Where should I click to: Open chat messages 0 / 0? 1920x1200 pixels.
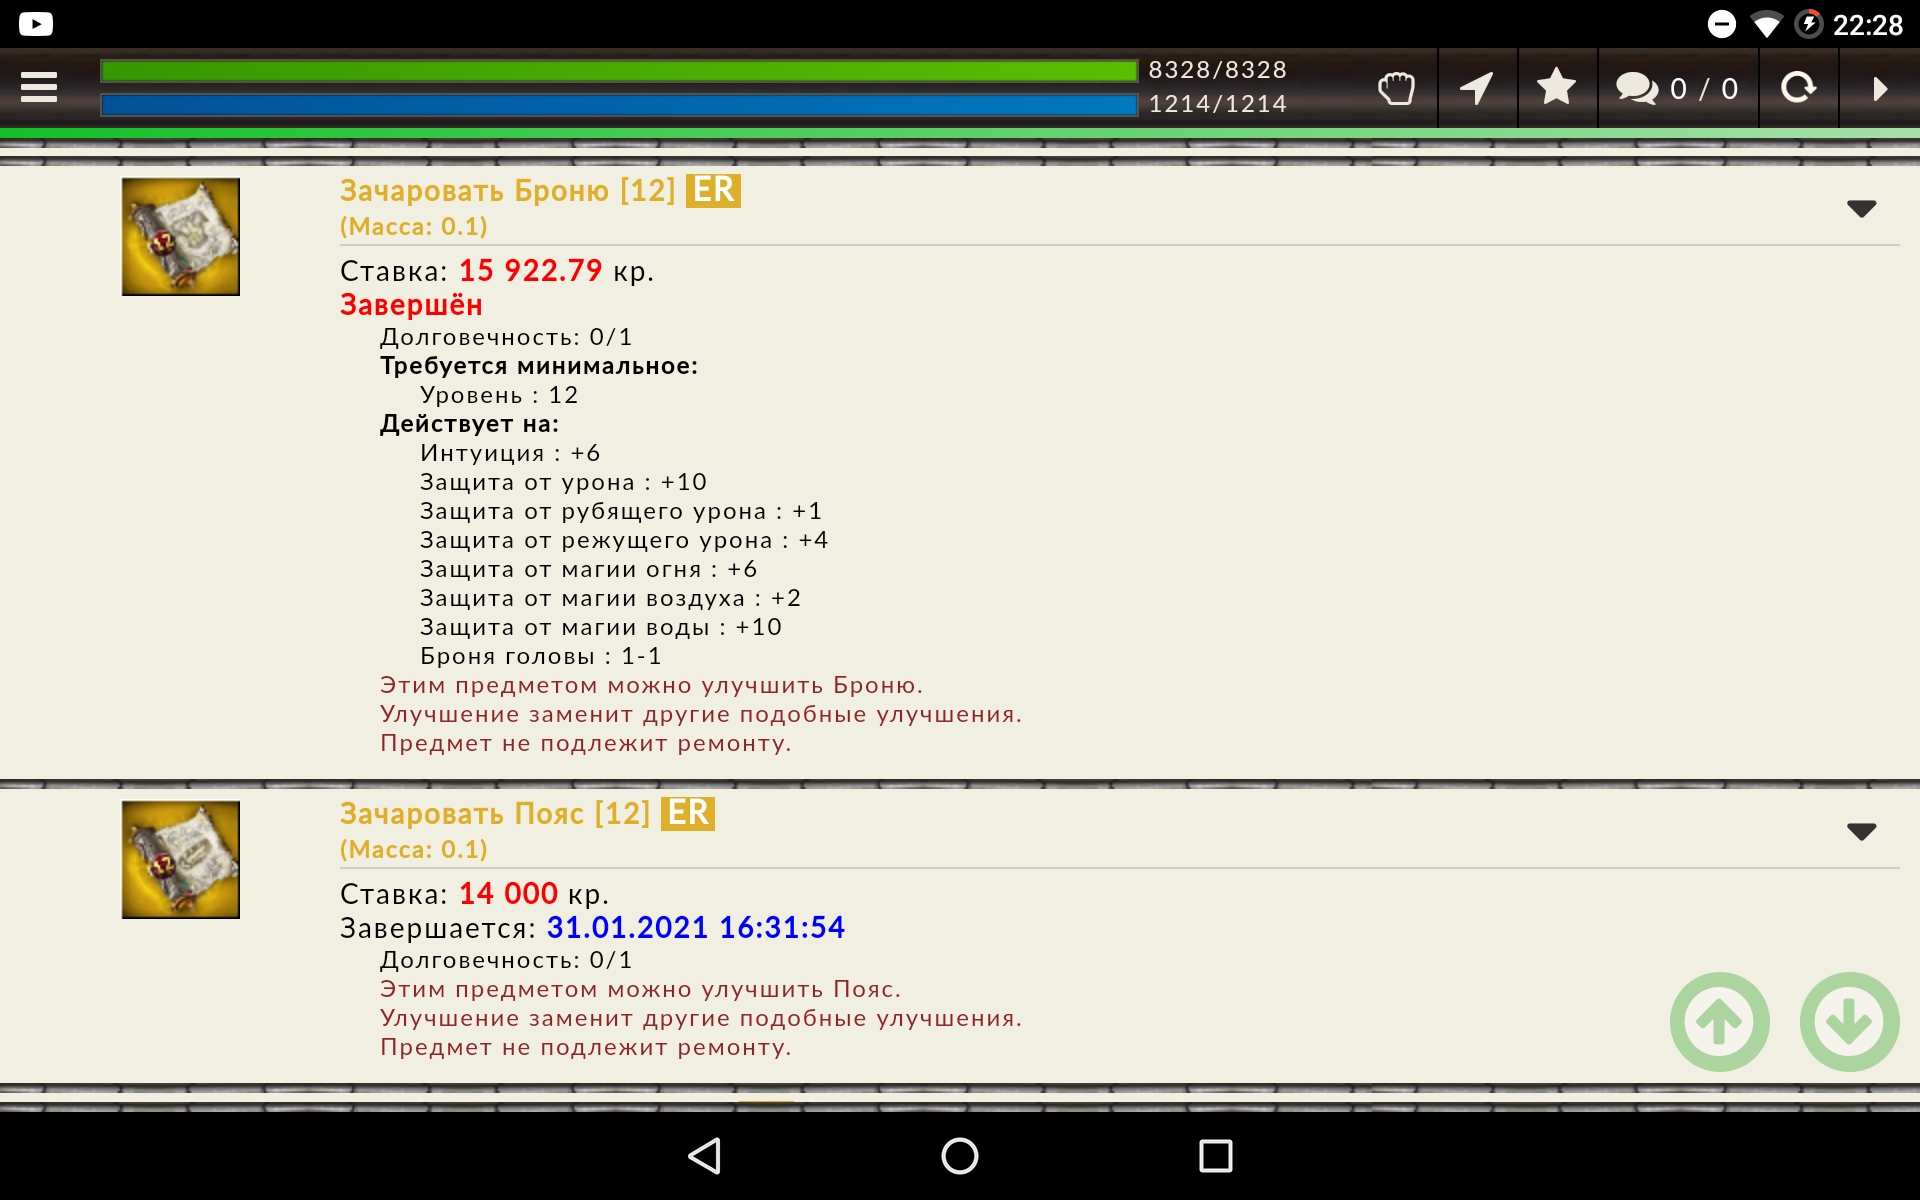coord(1677,88)
